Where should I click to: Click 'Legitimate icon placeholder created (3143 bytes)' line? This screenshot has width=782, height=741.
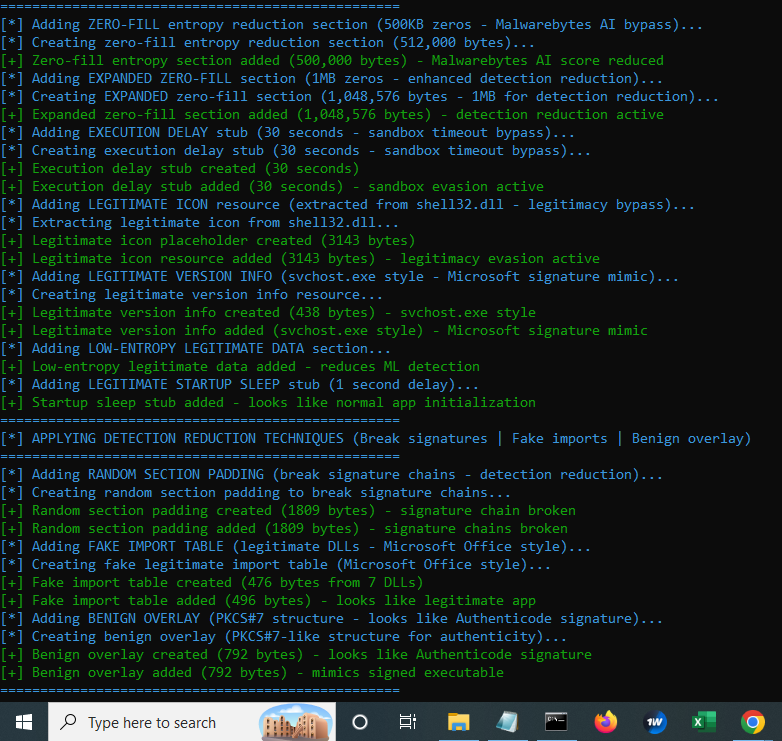click(x=207, y=240)
